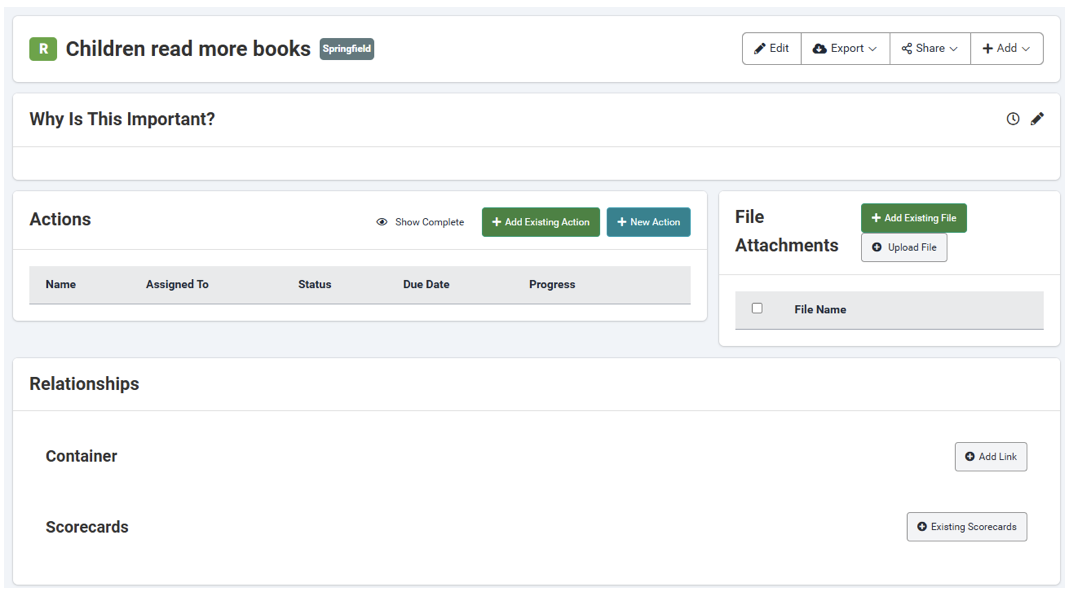Viewport: 1076px width, 594px height.
Task: Click the green R result icon
Action: point(43,49)
